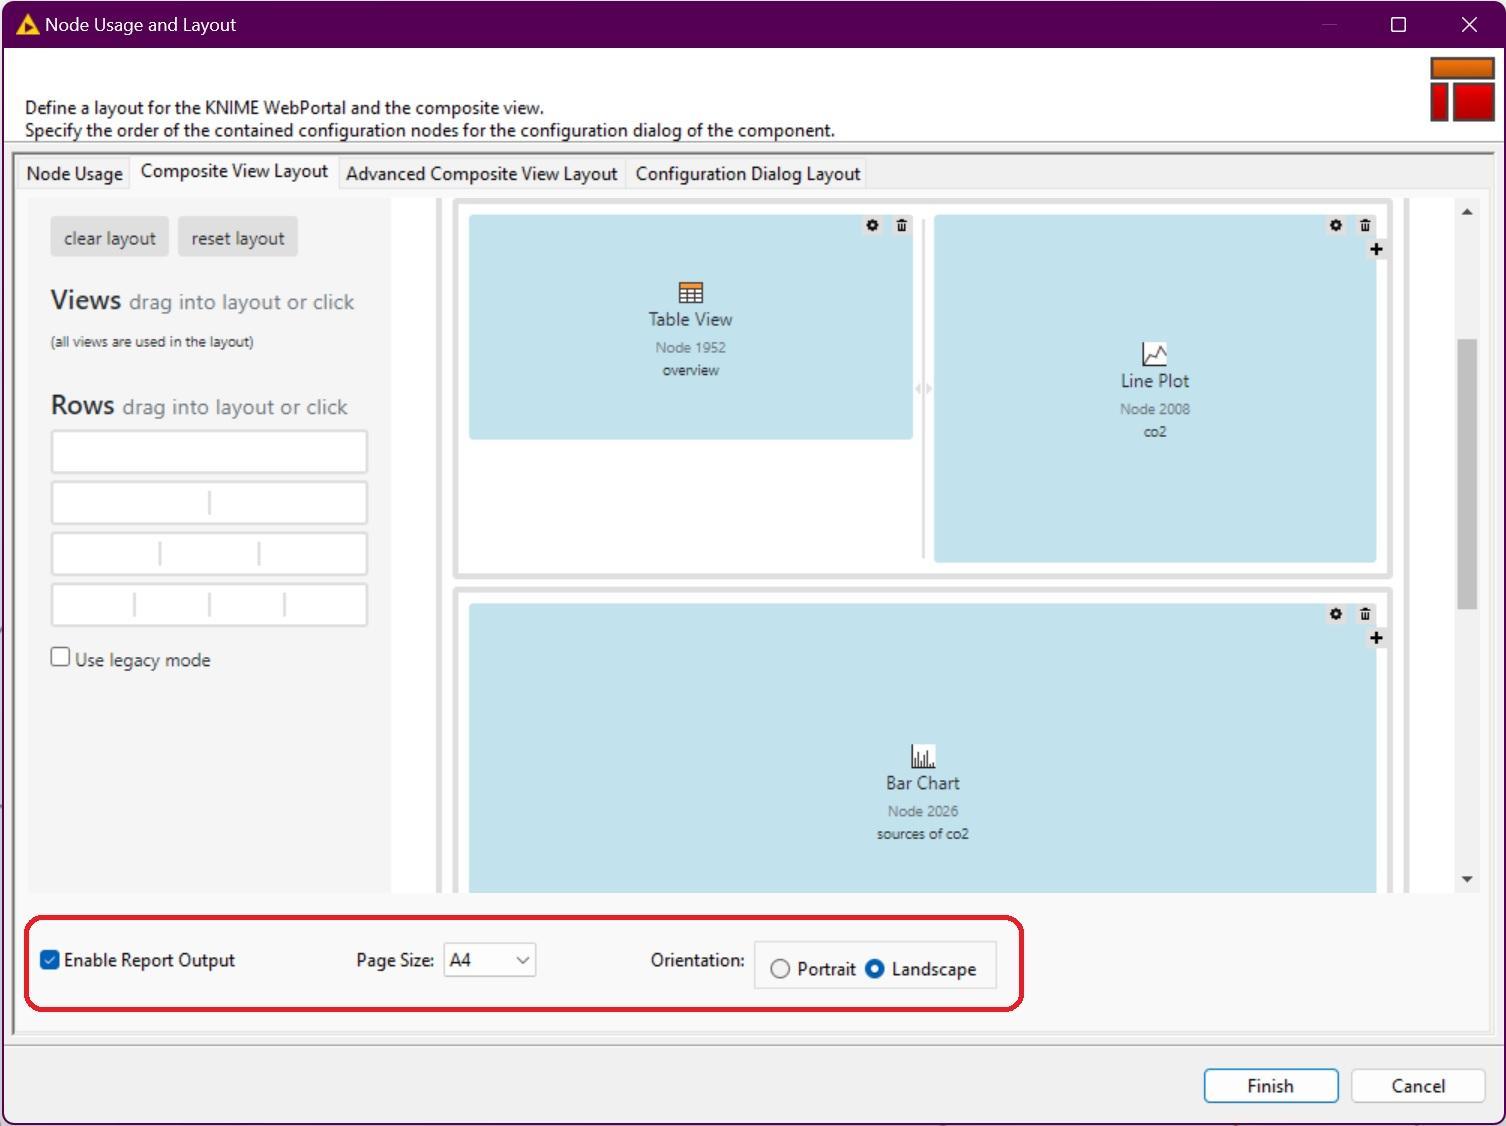The height and width of the screenshot is (1126, 1506).
Task: Click the Finish button
Action: click(1270, 1086)
